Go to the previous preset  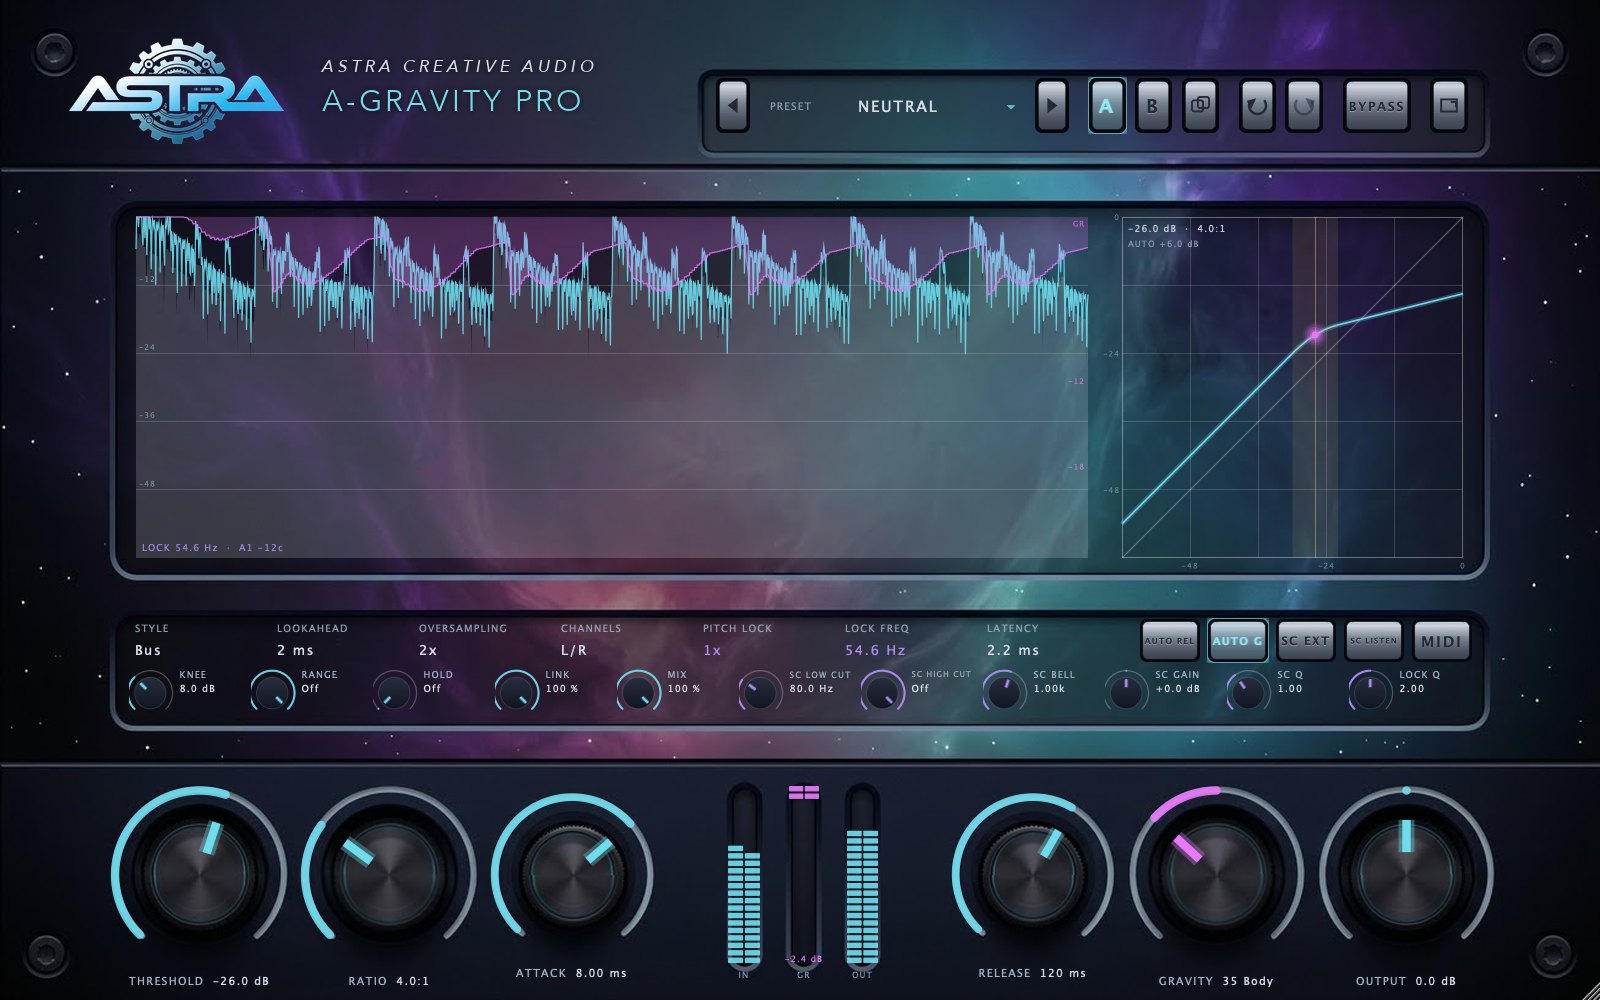733,106
